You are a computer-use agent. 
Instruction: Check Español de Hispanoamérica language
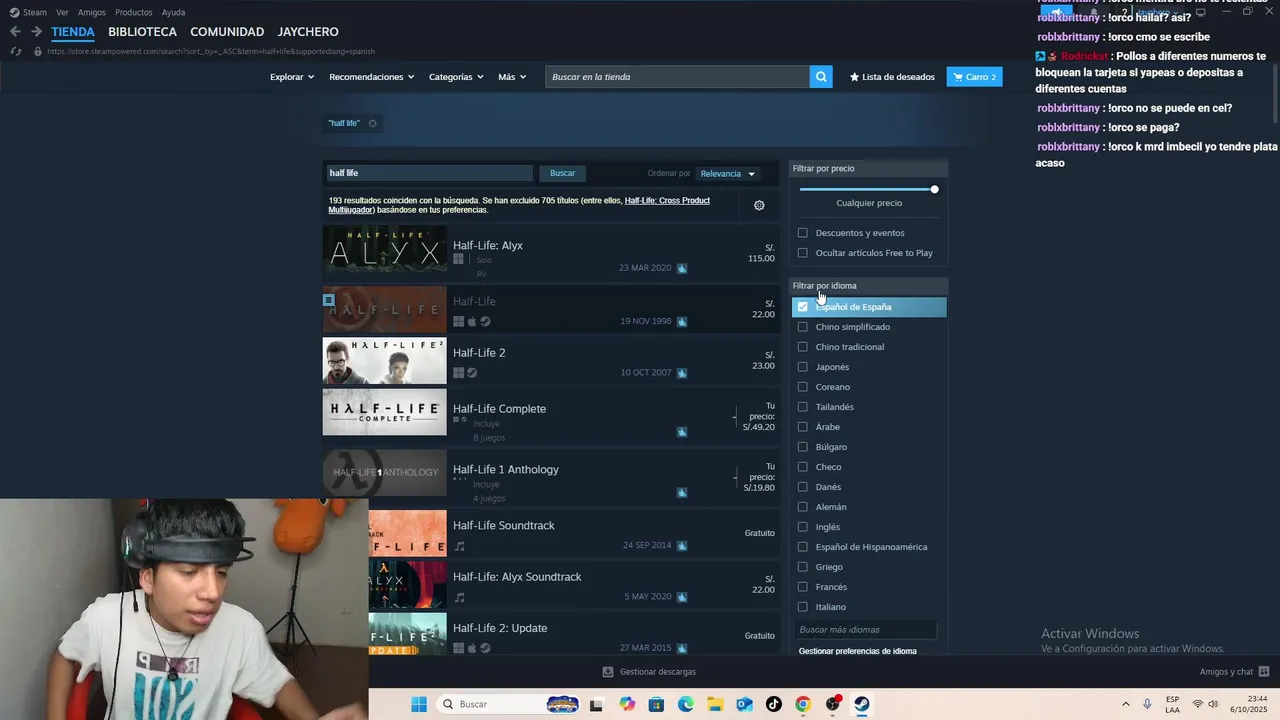pos(802,547)
